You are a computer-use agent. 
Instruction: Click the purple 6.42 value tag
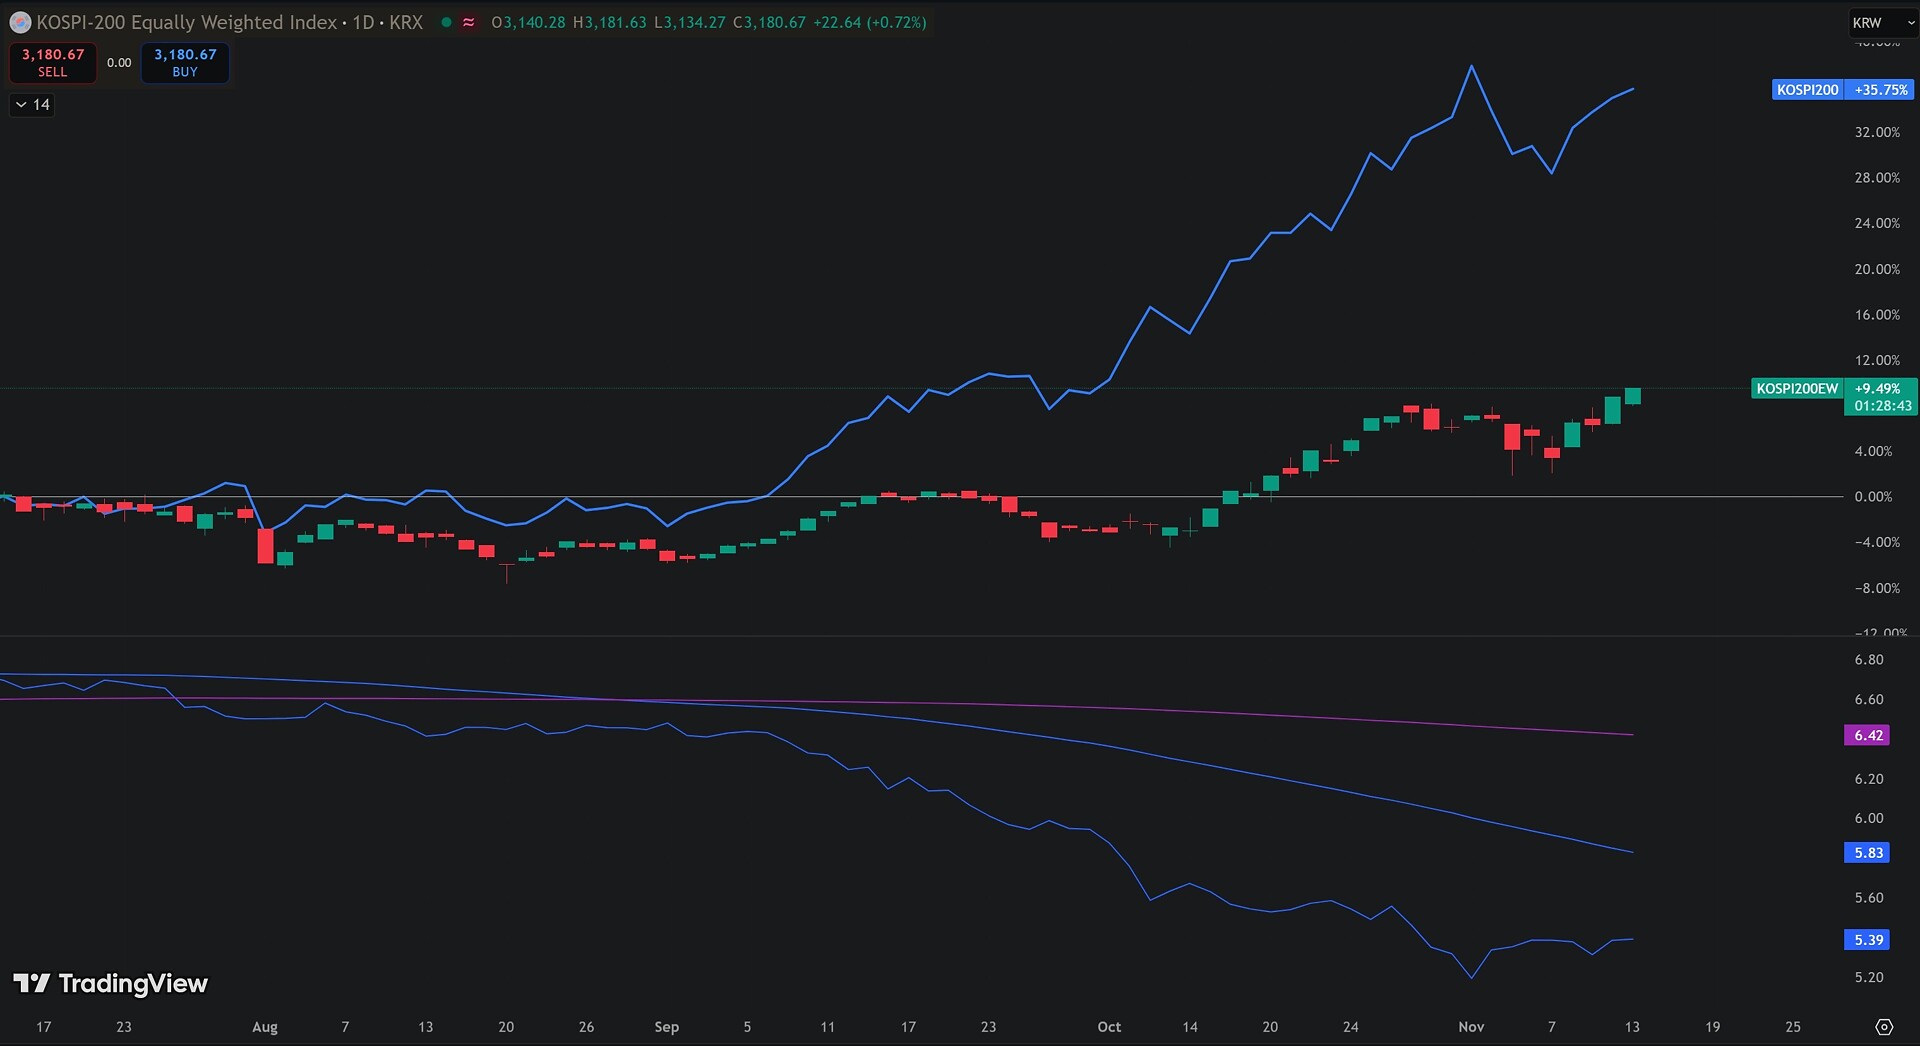(x=1868, y=735)
